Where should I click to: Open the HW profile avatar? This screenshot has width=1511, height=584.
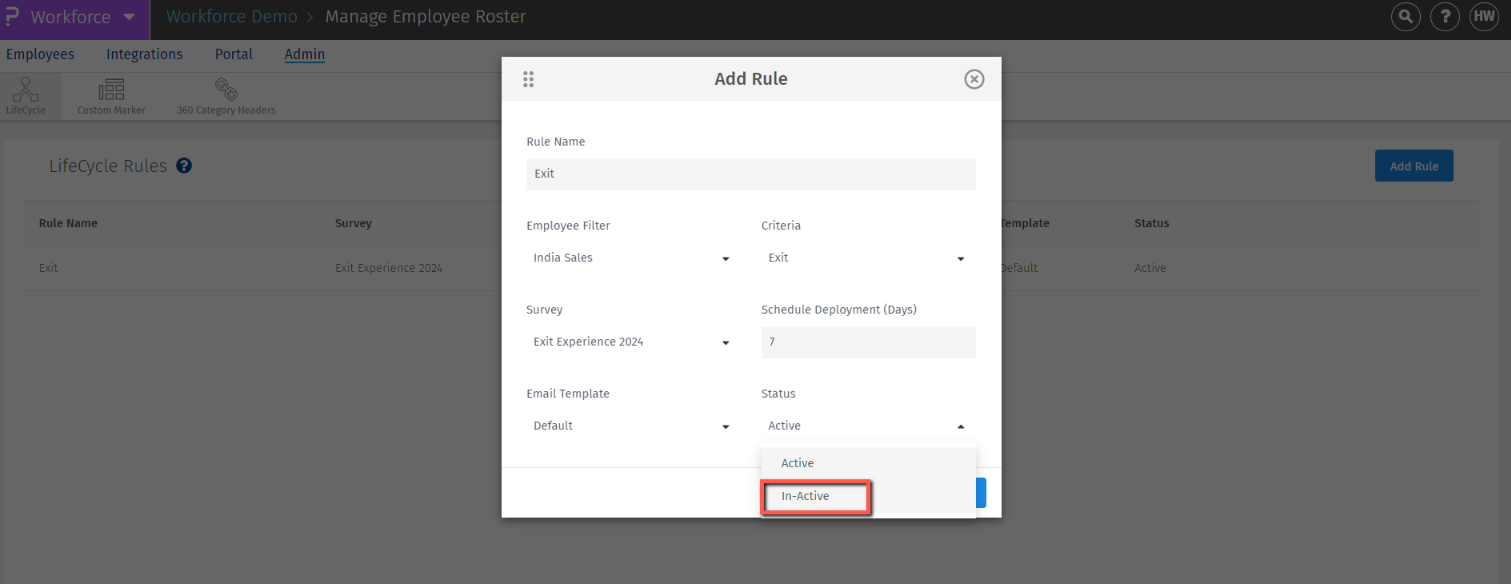click(x=1484, y=17)
